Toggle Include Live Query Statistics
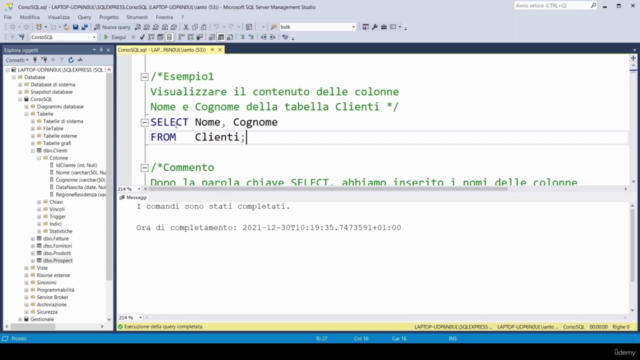The image size is (640, 360). [191, 37]
